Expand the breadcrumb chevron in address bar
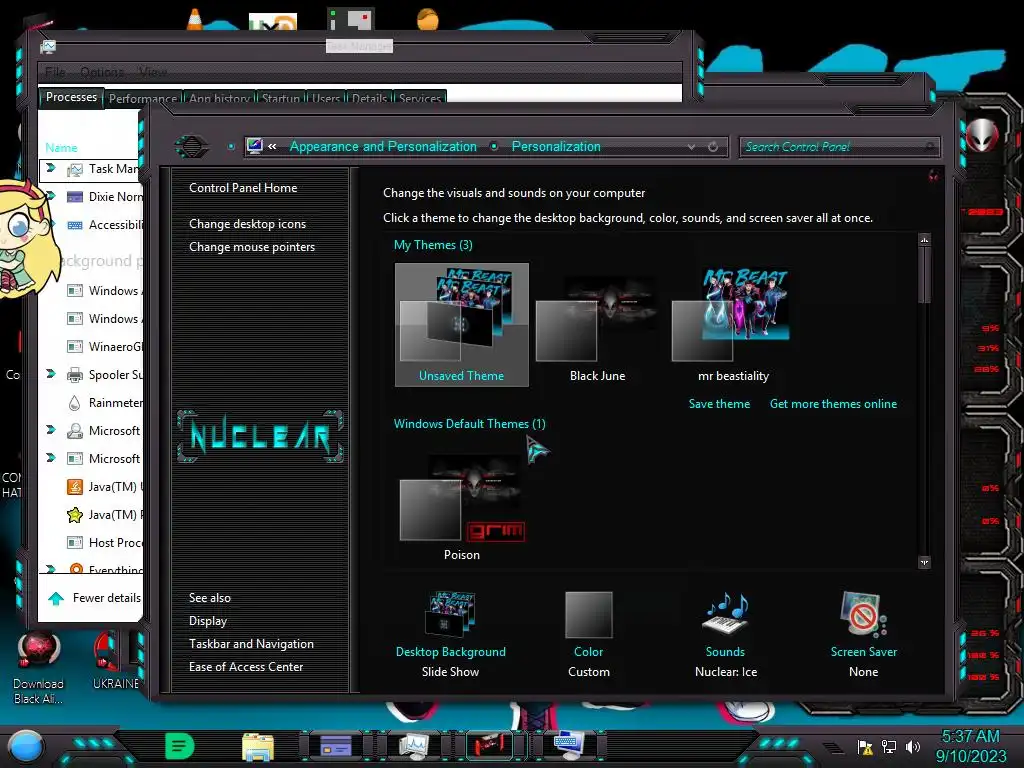 [272, 146]
